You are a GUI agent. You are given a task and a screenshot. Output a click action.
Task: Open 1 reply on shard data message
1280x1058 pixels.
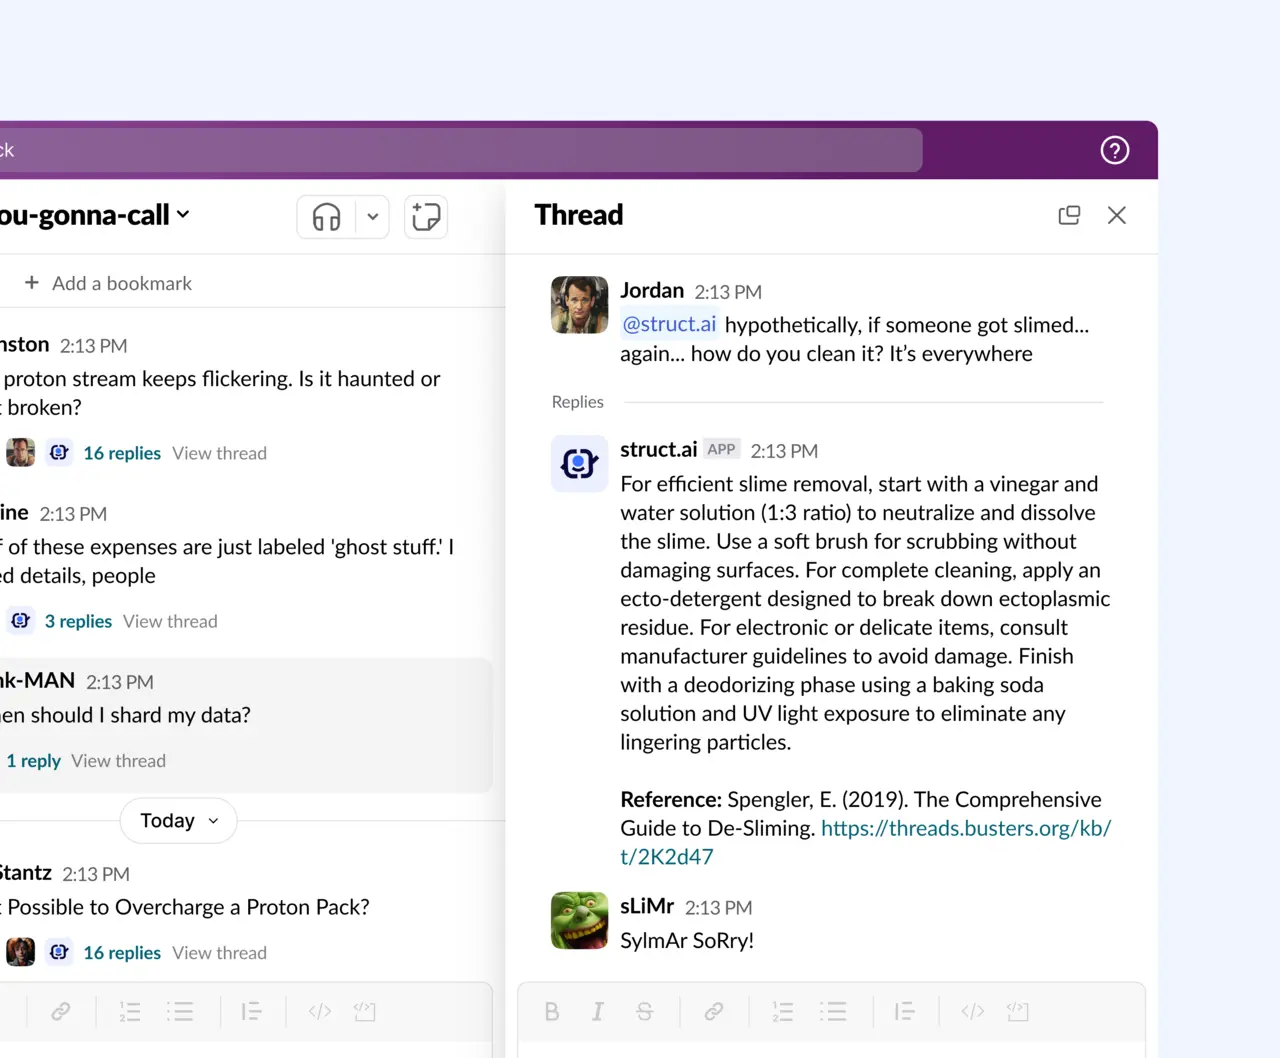tap(33, 761)
